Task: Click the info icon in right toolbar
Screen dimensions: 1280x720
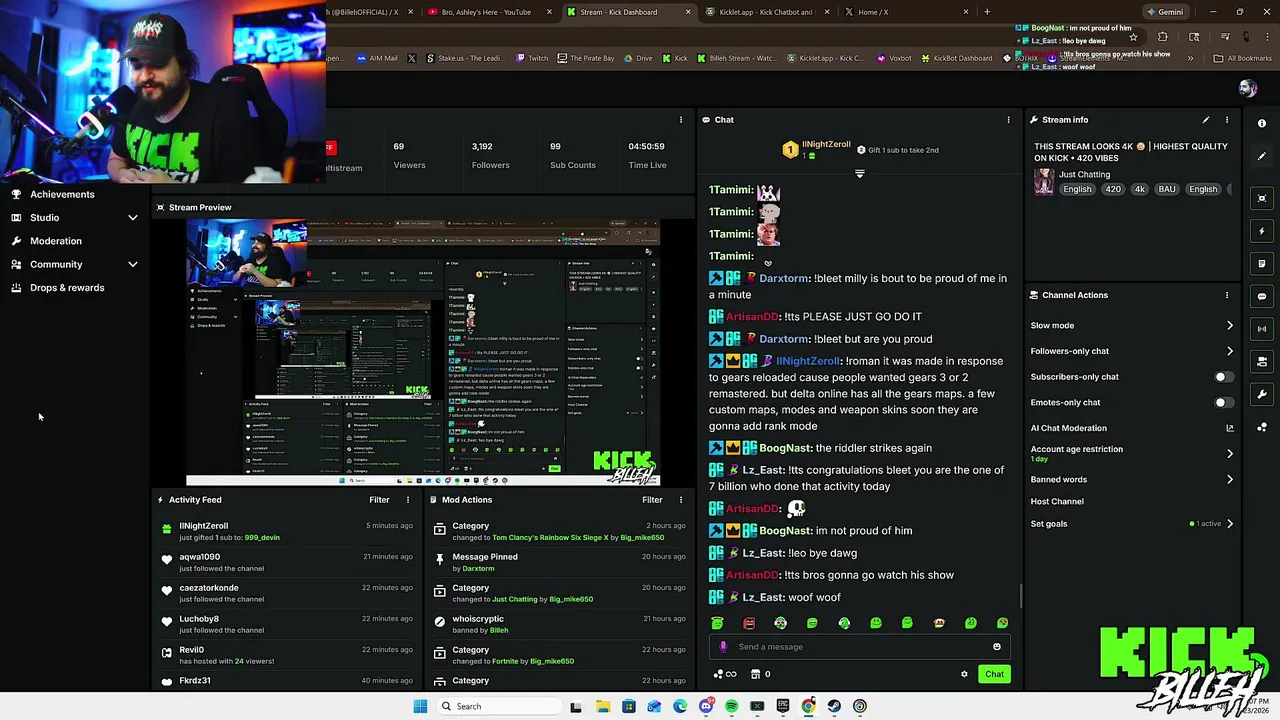Action: point(1262,123)
